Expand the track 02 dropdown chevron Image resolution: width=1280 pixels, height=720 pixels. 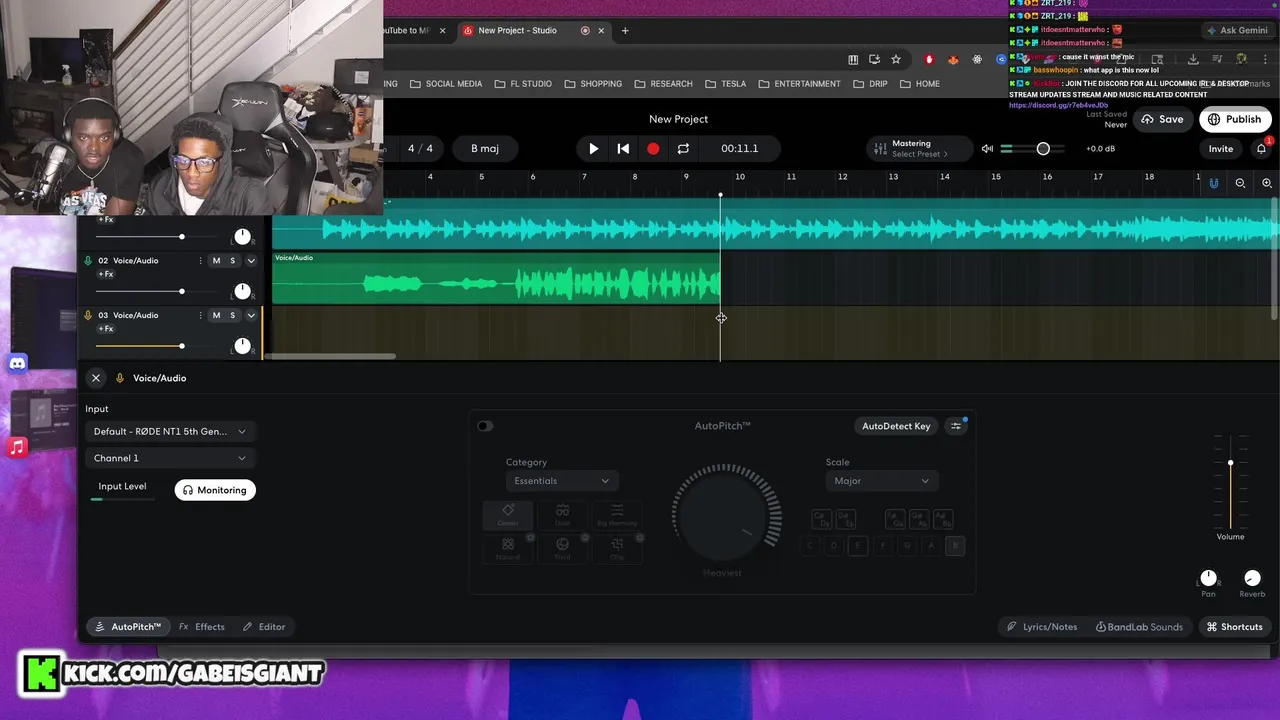click(x=251, y=261)
